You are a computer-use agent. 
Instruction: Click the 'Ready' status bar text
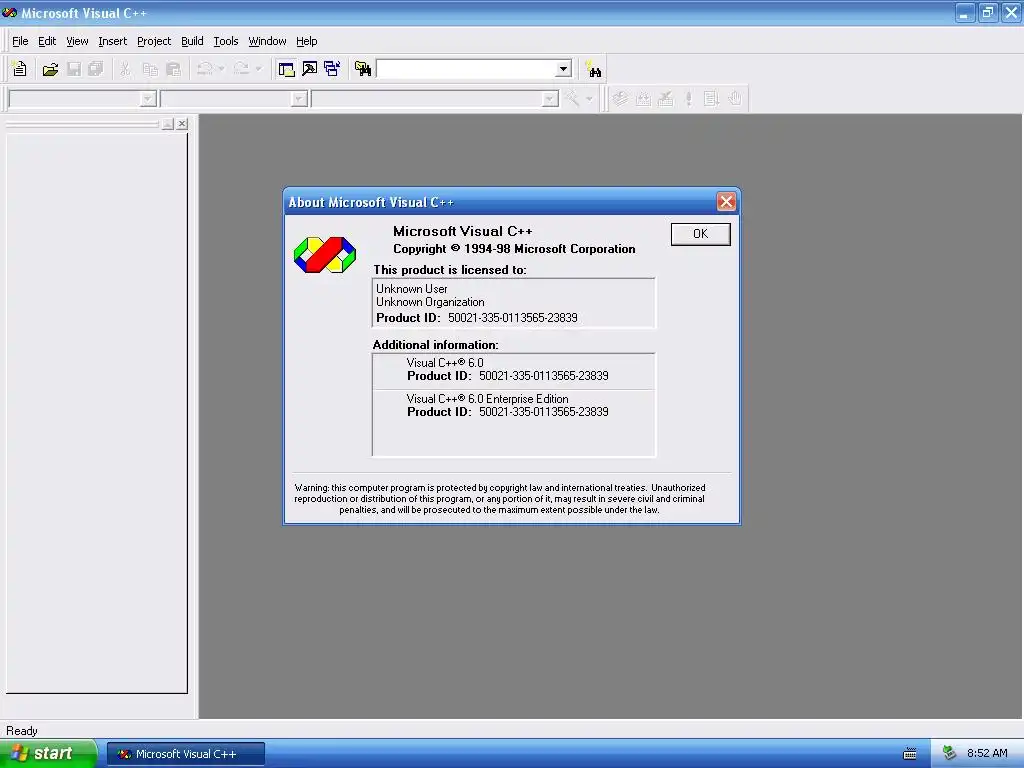click(22, 731)
